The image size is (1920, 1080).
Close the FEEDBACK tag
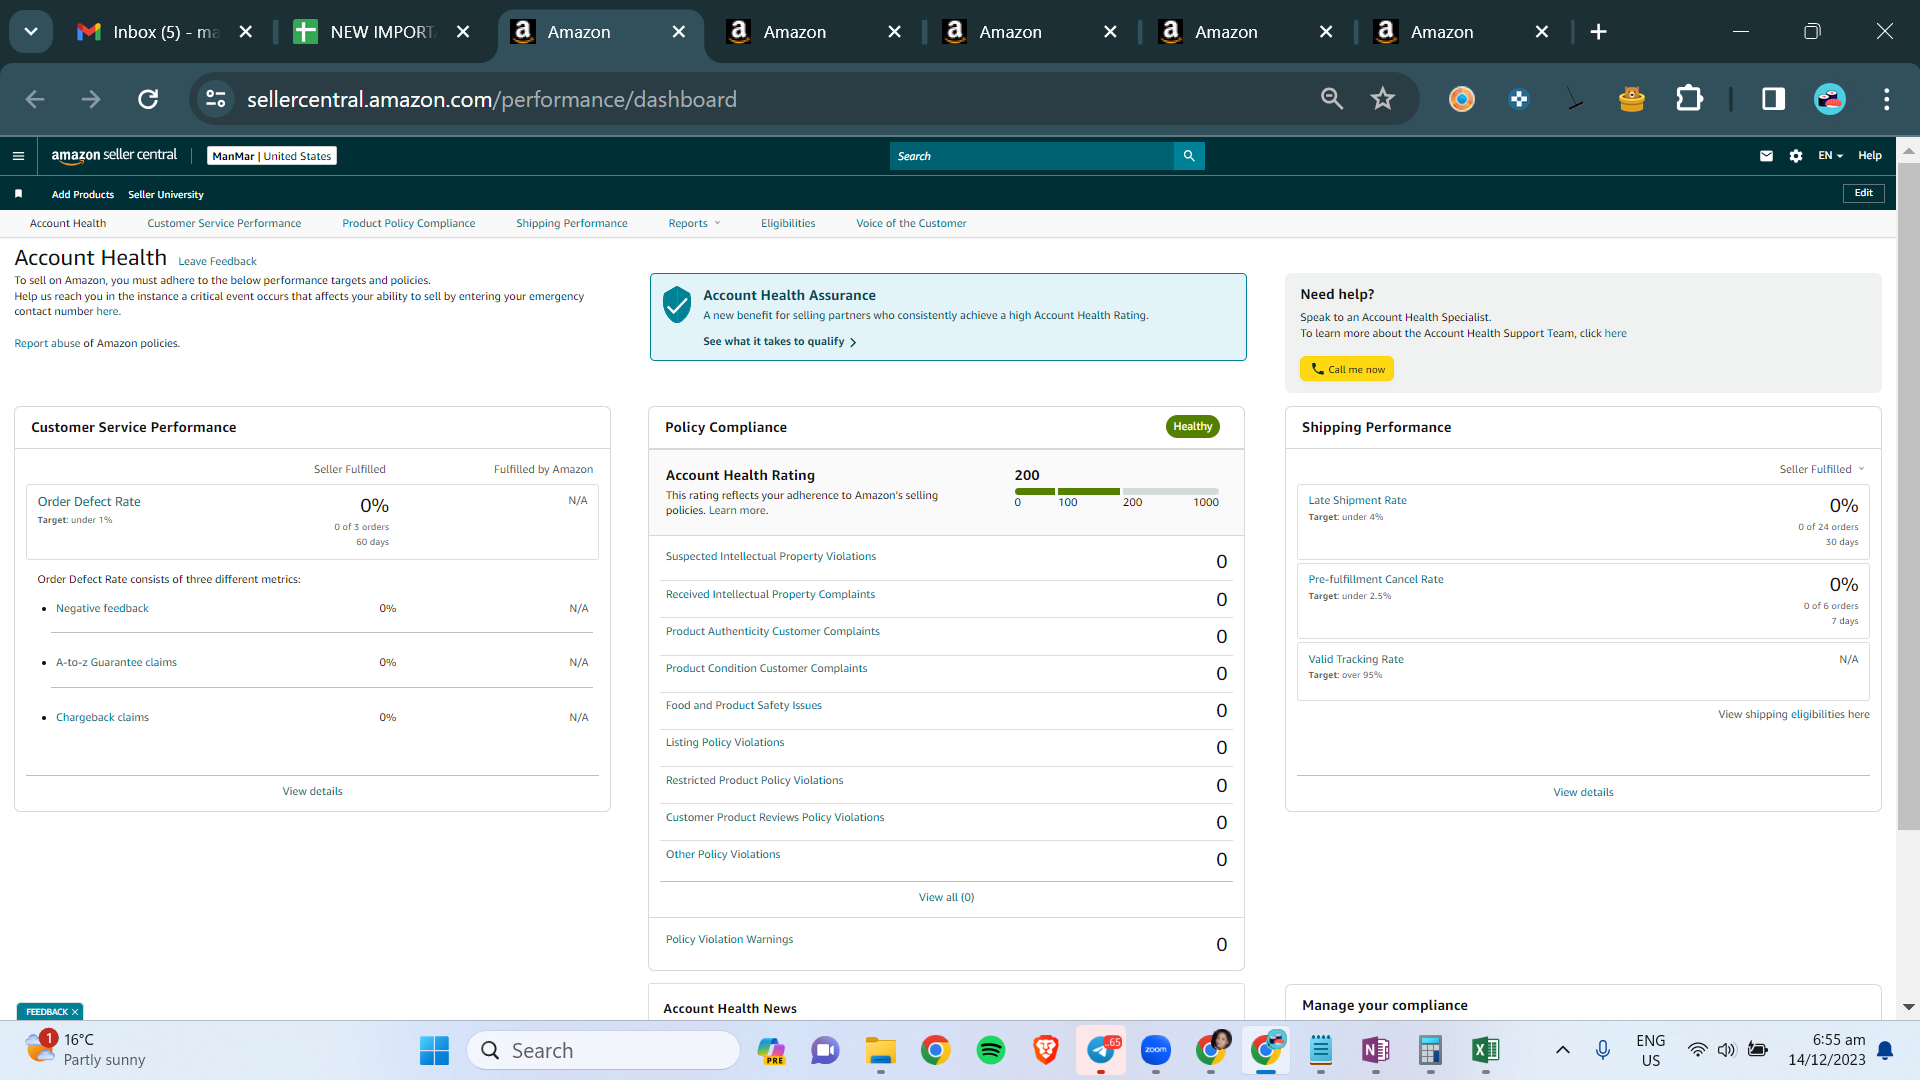point(75,1012)
